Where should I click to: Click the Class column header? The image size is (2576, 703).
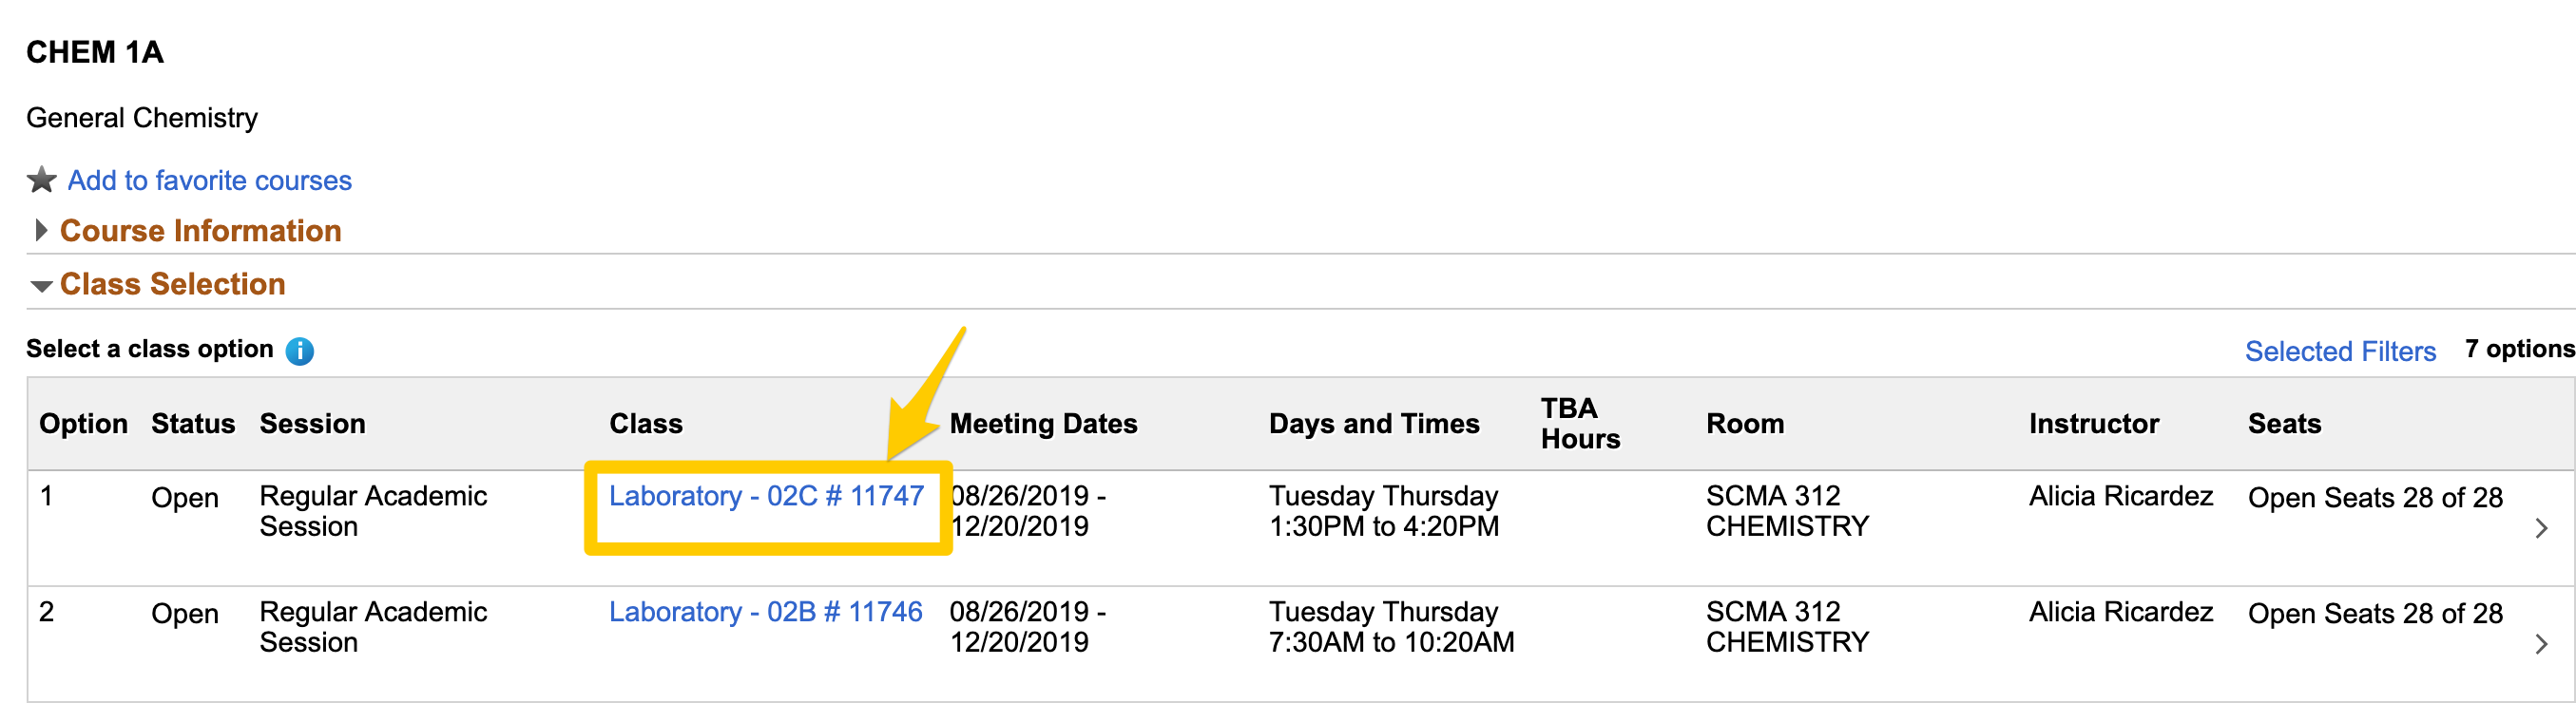[645, 424]
